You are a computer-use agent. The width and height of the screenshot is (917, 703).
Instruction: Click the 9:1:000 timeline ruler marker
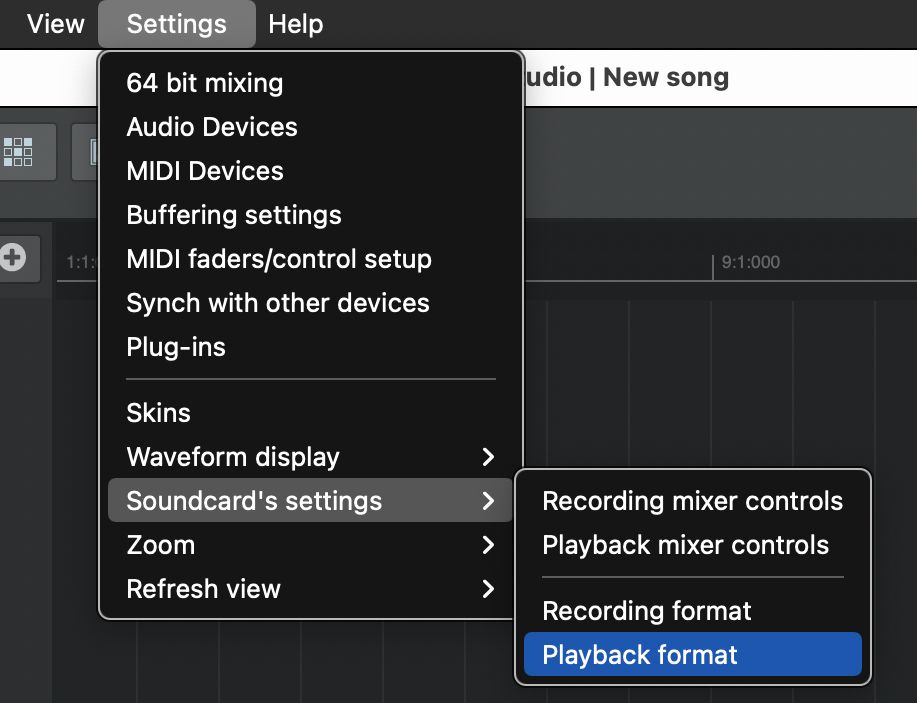point(750,262)
